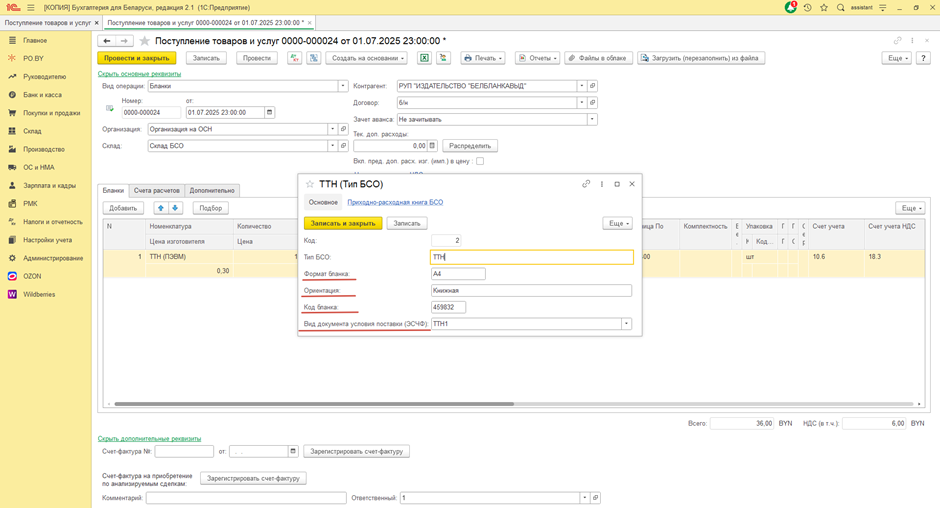Click Скрыть основные реквизиты link

tap(139, 74)
